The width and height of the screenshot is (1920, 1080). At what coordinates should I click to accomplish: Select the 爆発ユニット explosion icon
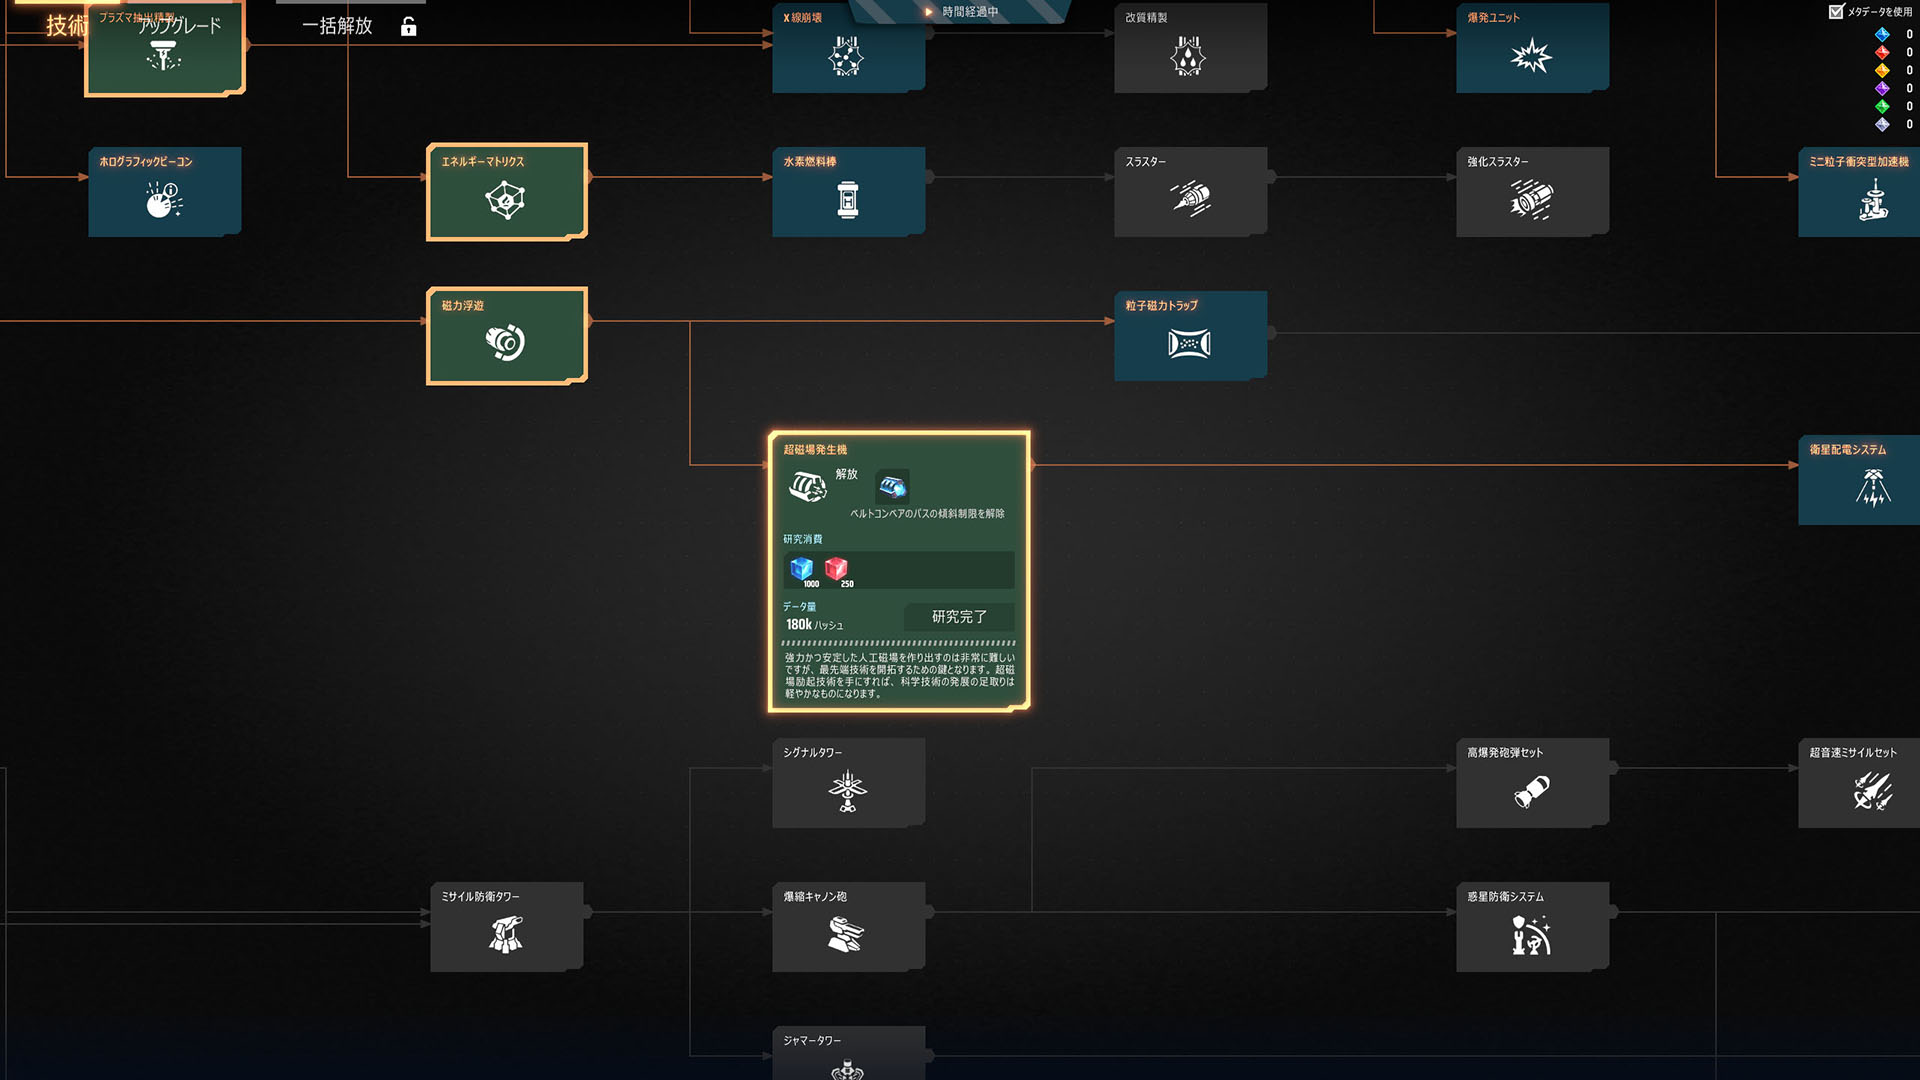click(x=1531, y=56)
